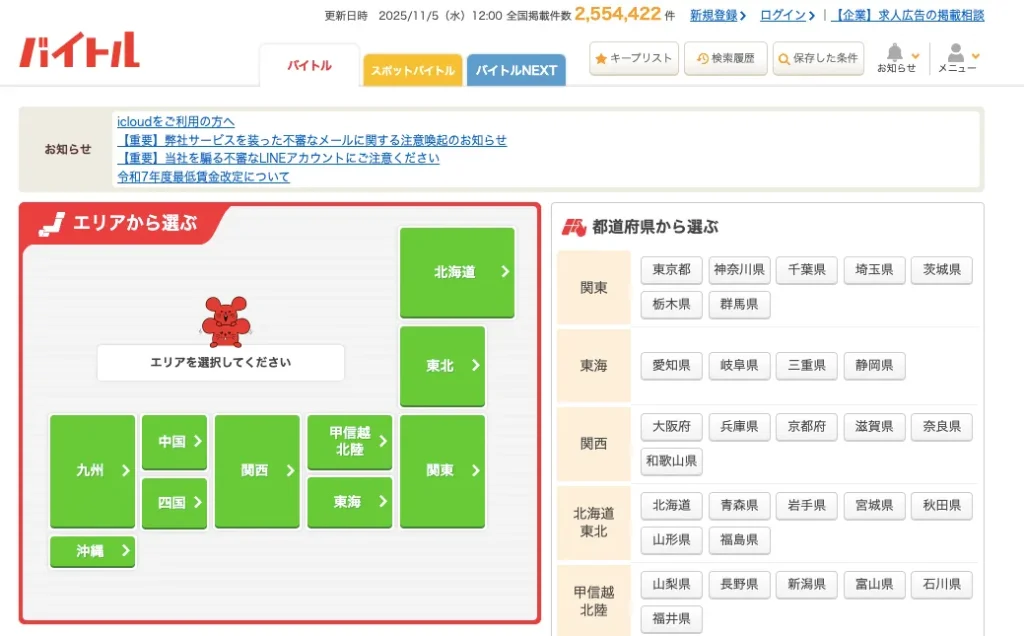Click the red mouse mascot character
1024x636 pixels.
pos(224,321)
